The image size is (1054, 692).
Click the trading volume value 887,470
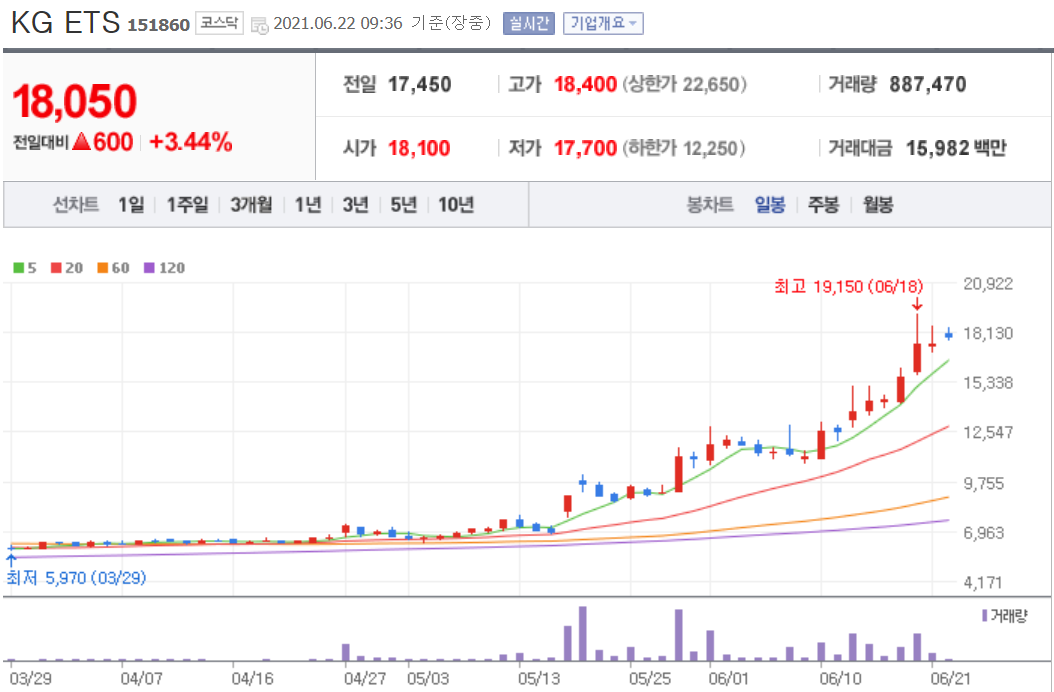928,84
